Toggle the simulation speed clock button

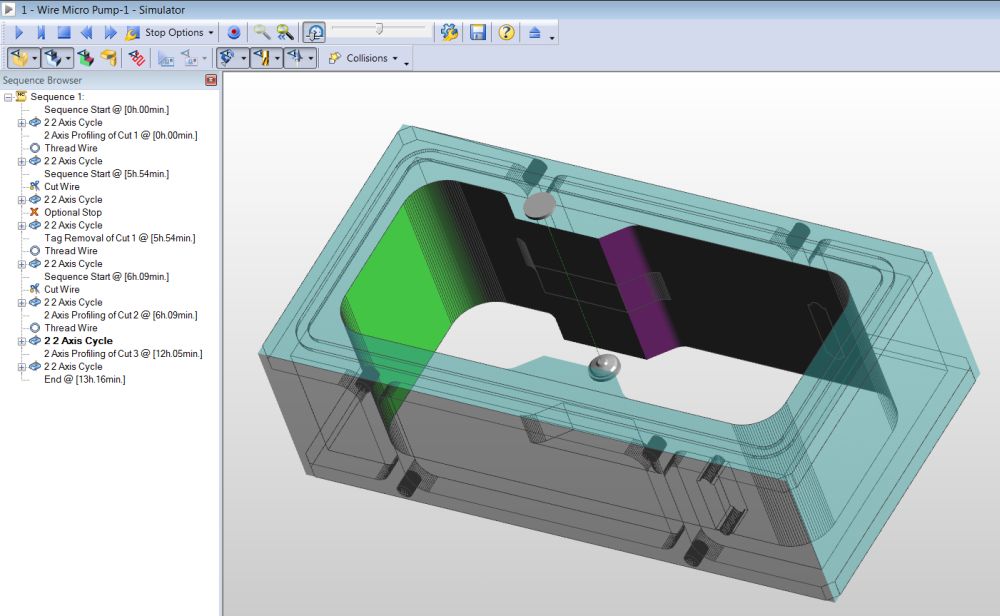314,32
